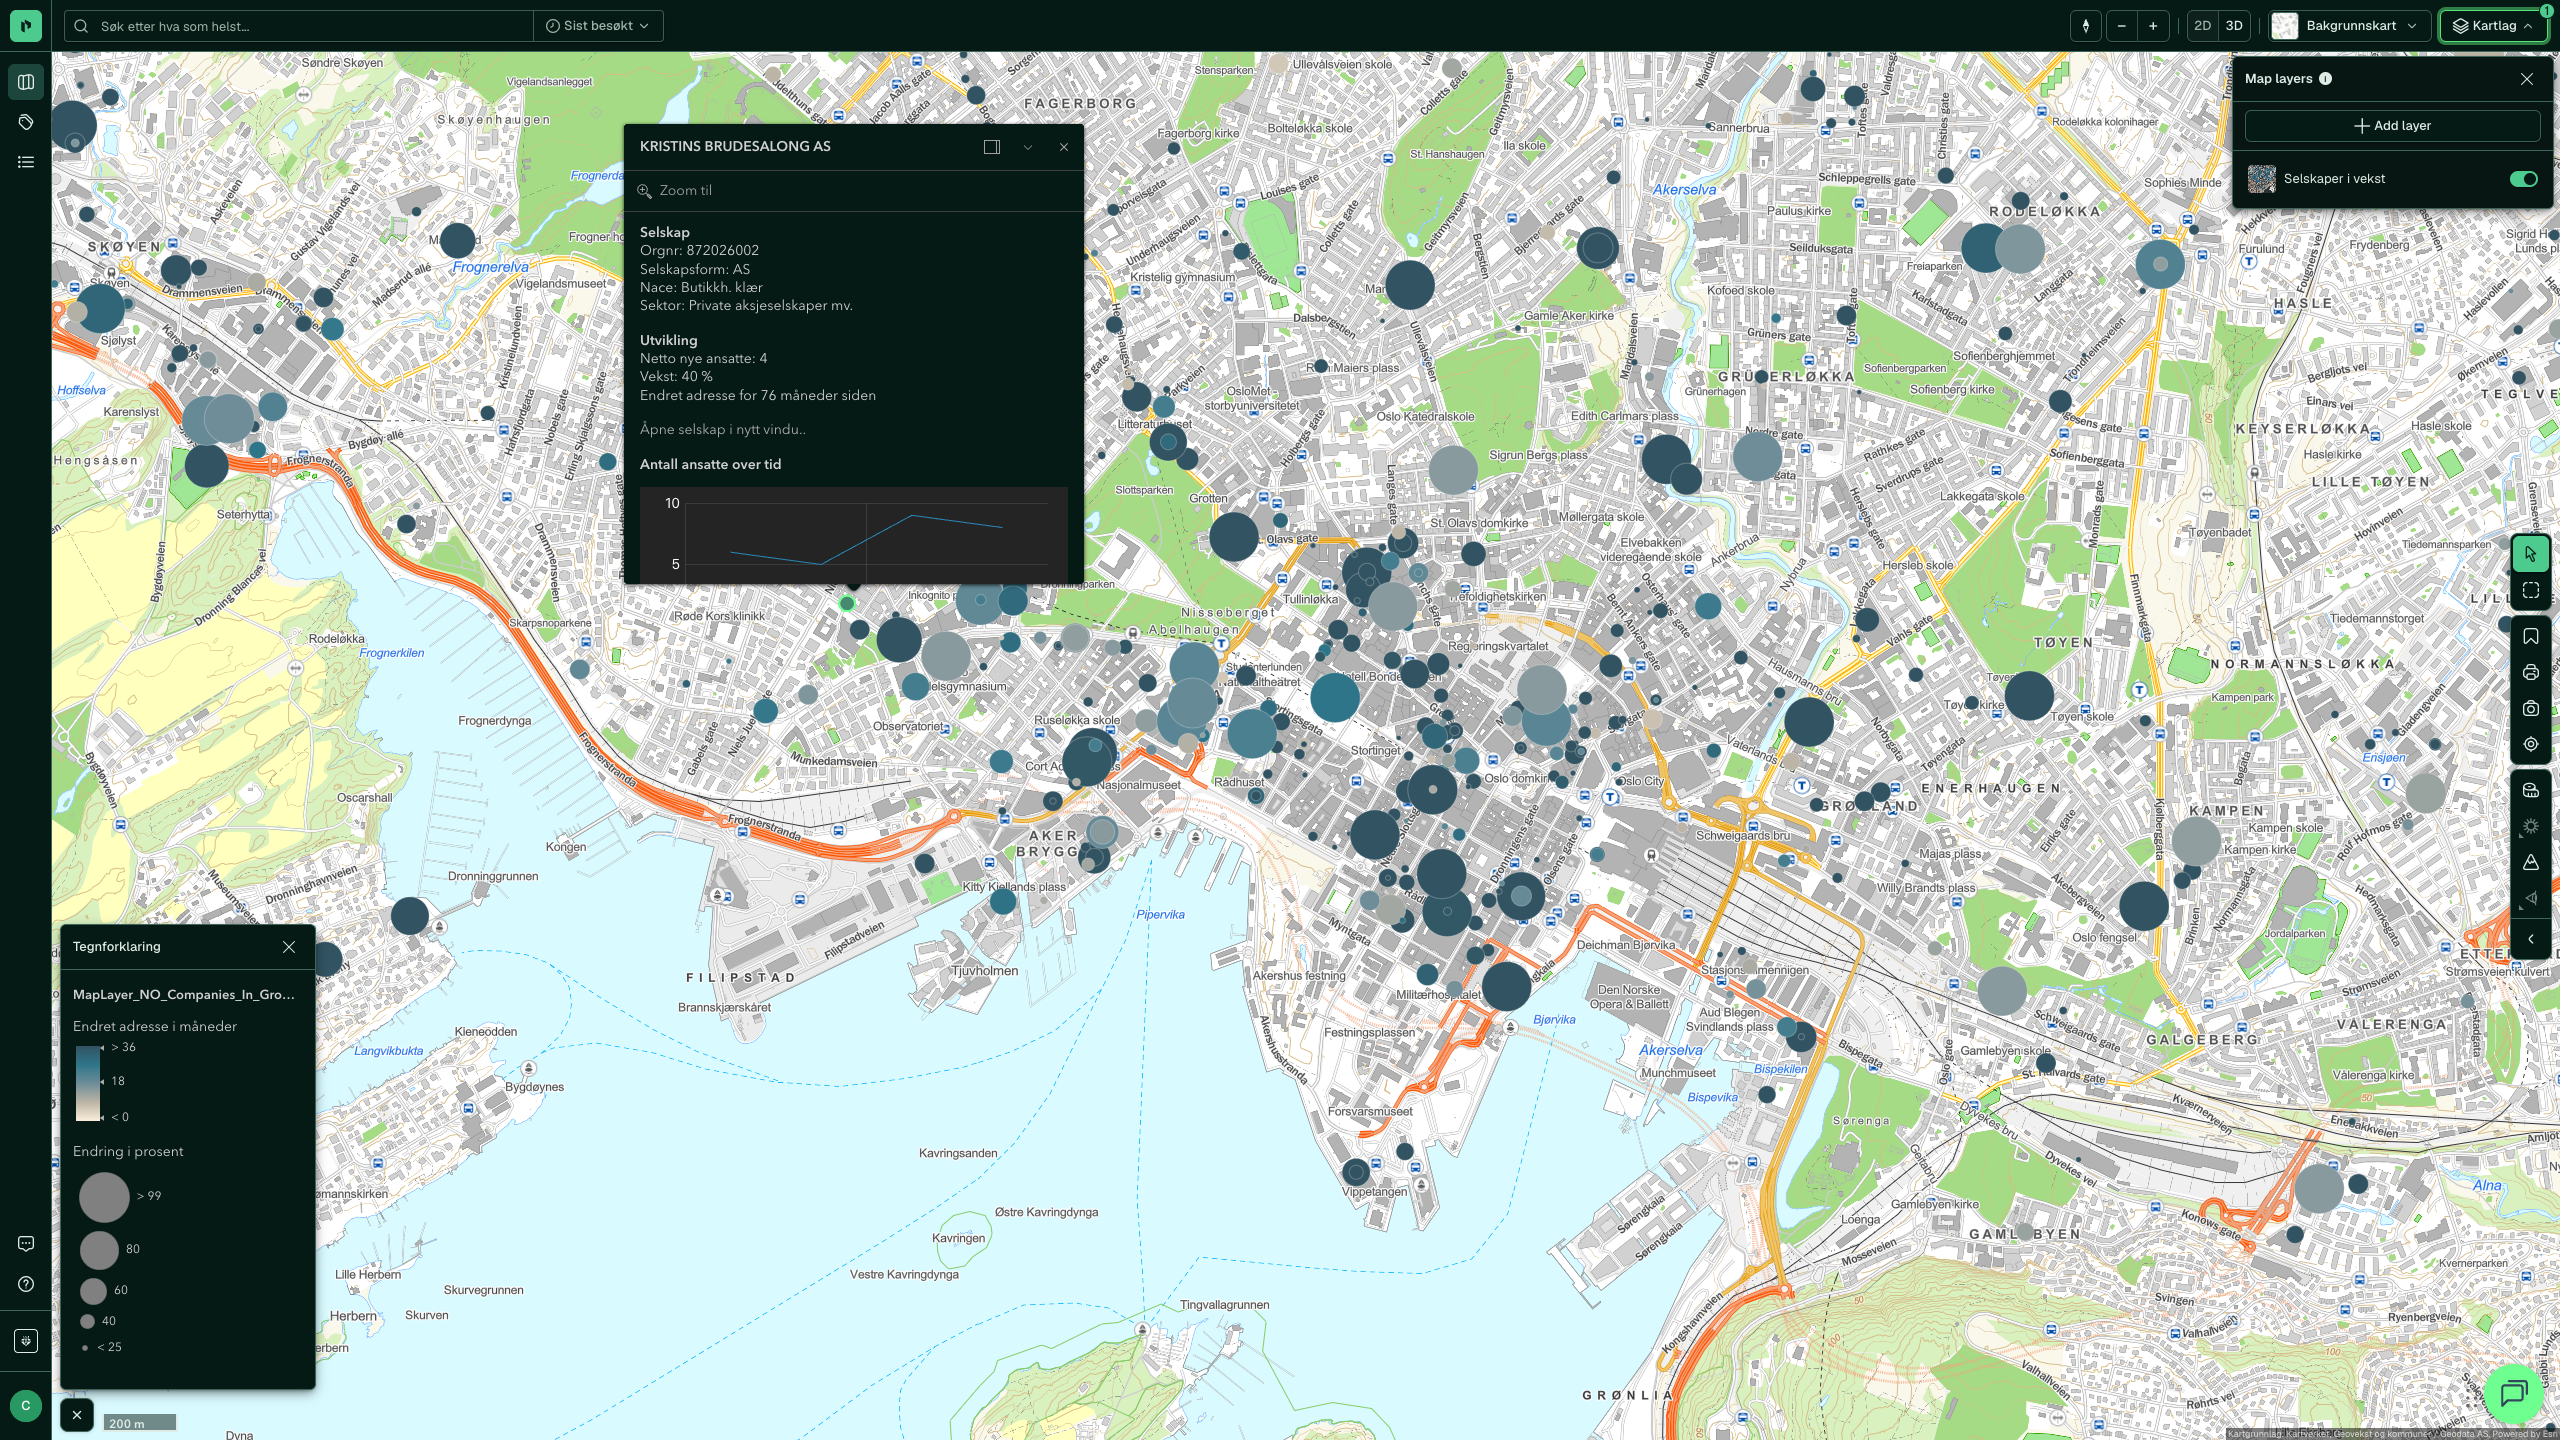
Task: Click the '80' legend circle
Action: coord(99,1250)
